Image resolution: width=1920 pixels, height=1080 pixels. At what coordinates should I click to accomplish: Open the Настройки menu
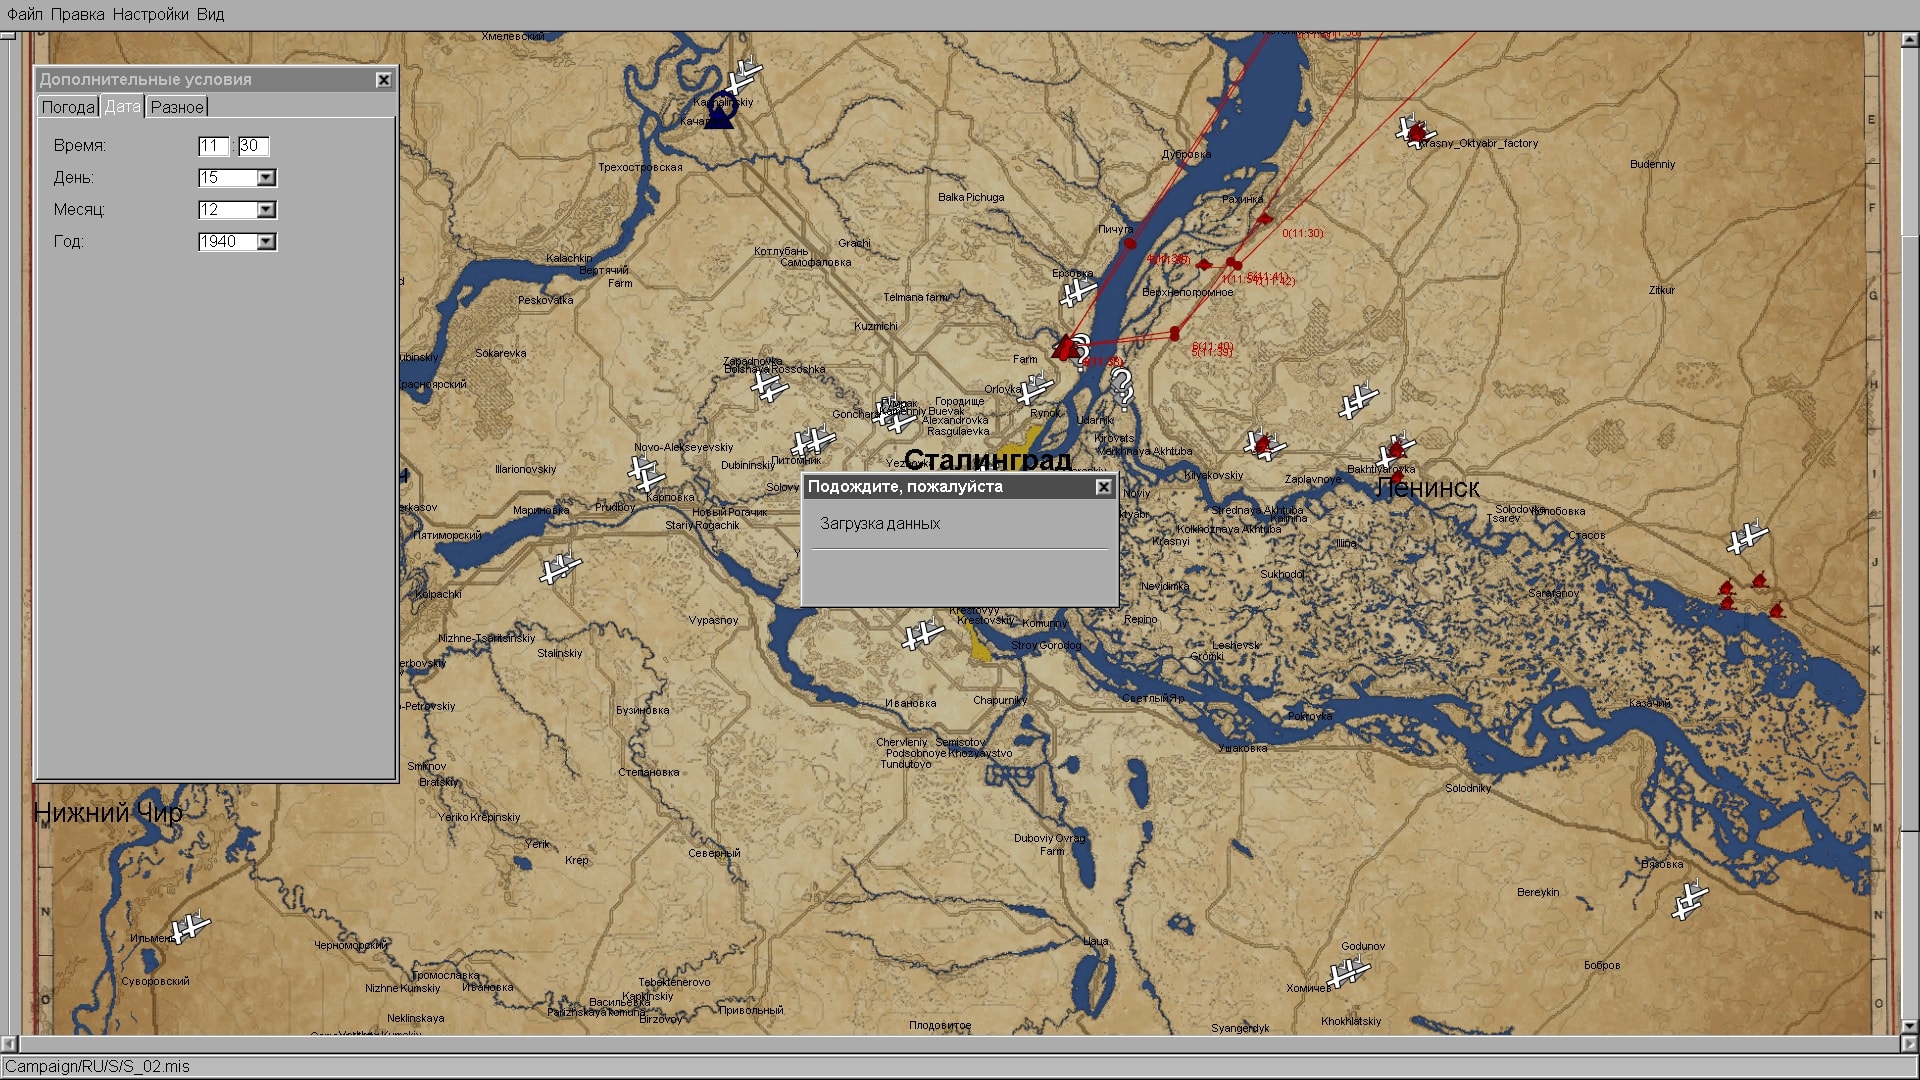tap(150, 14)
